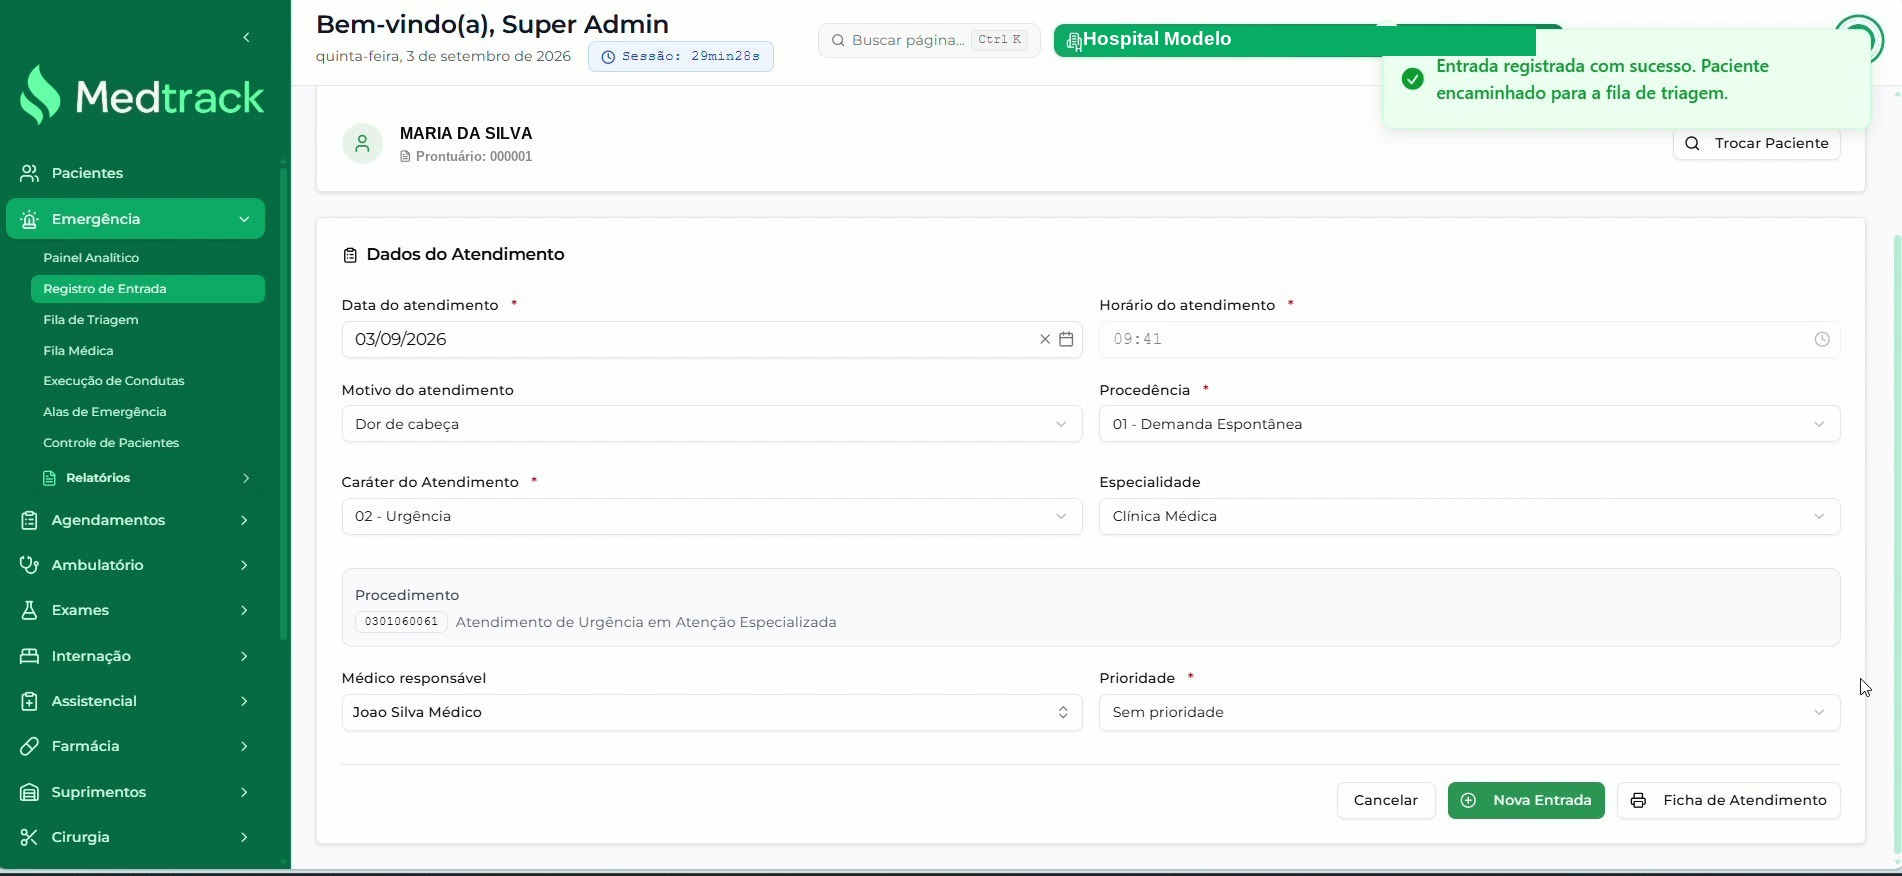Viewport: 1902px width, 876px height.
Task: Click the Ambulatório stethoscope icon
Action: (x=30, y=565)
